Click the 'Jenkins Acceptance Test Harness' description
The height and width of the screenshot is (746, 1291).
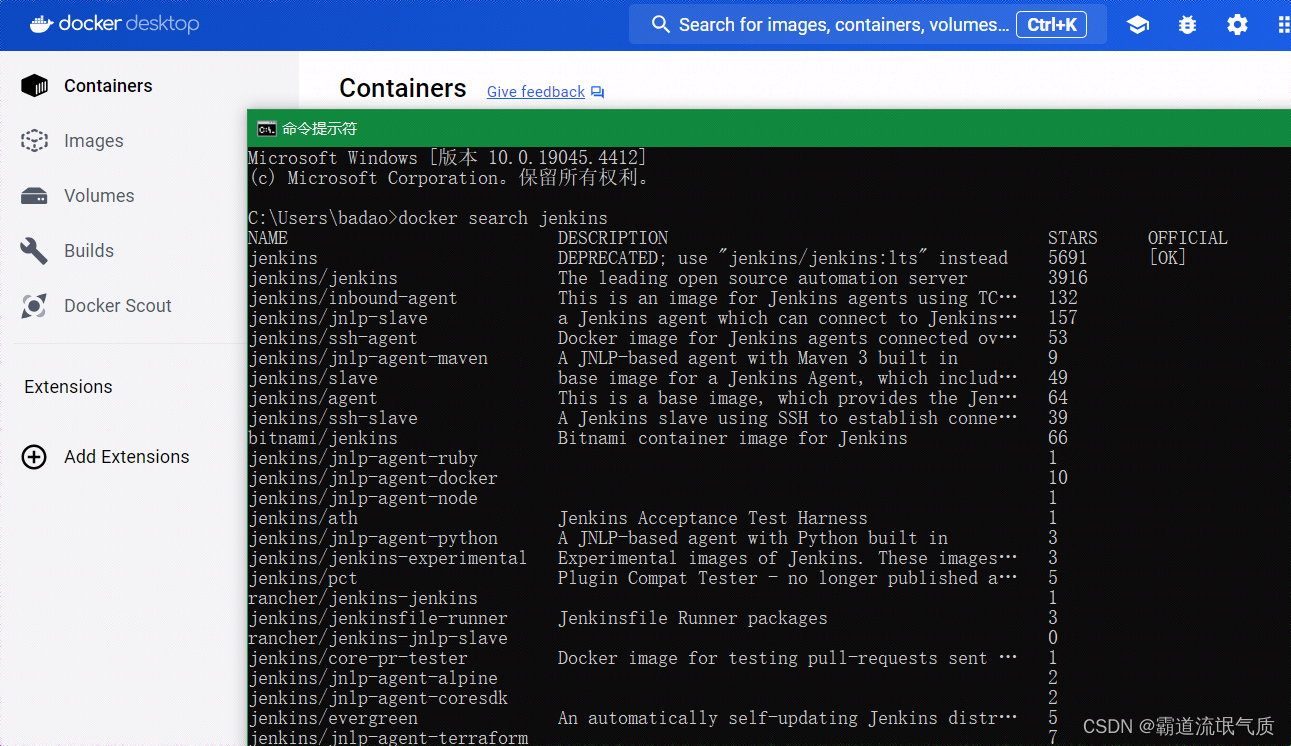click(713, 518)
